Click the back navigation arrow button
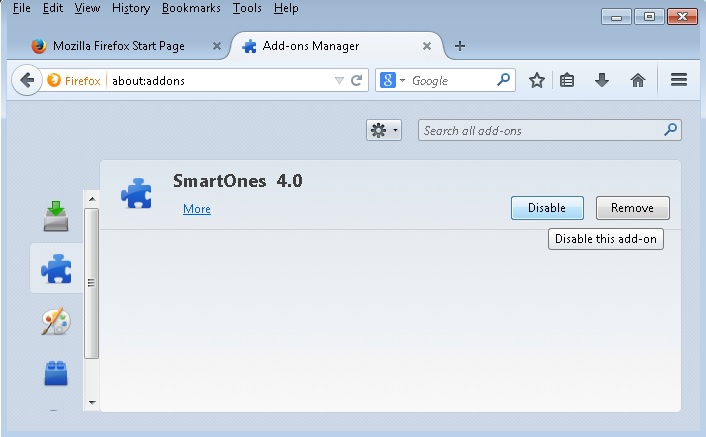 pyautogui.click(x=27, y=81)
